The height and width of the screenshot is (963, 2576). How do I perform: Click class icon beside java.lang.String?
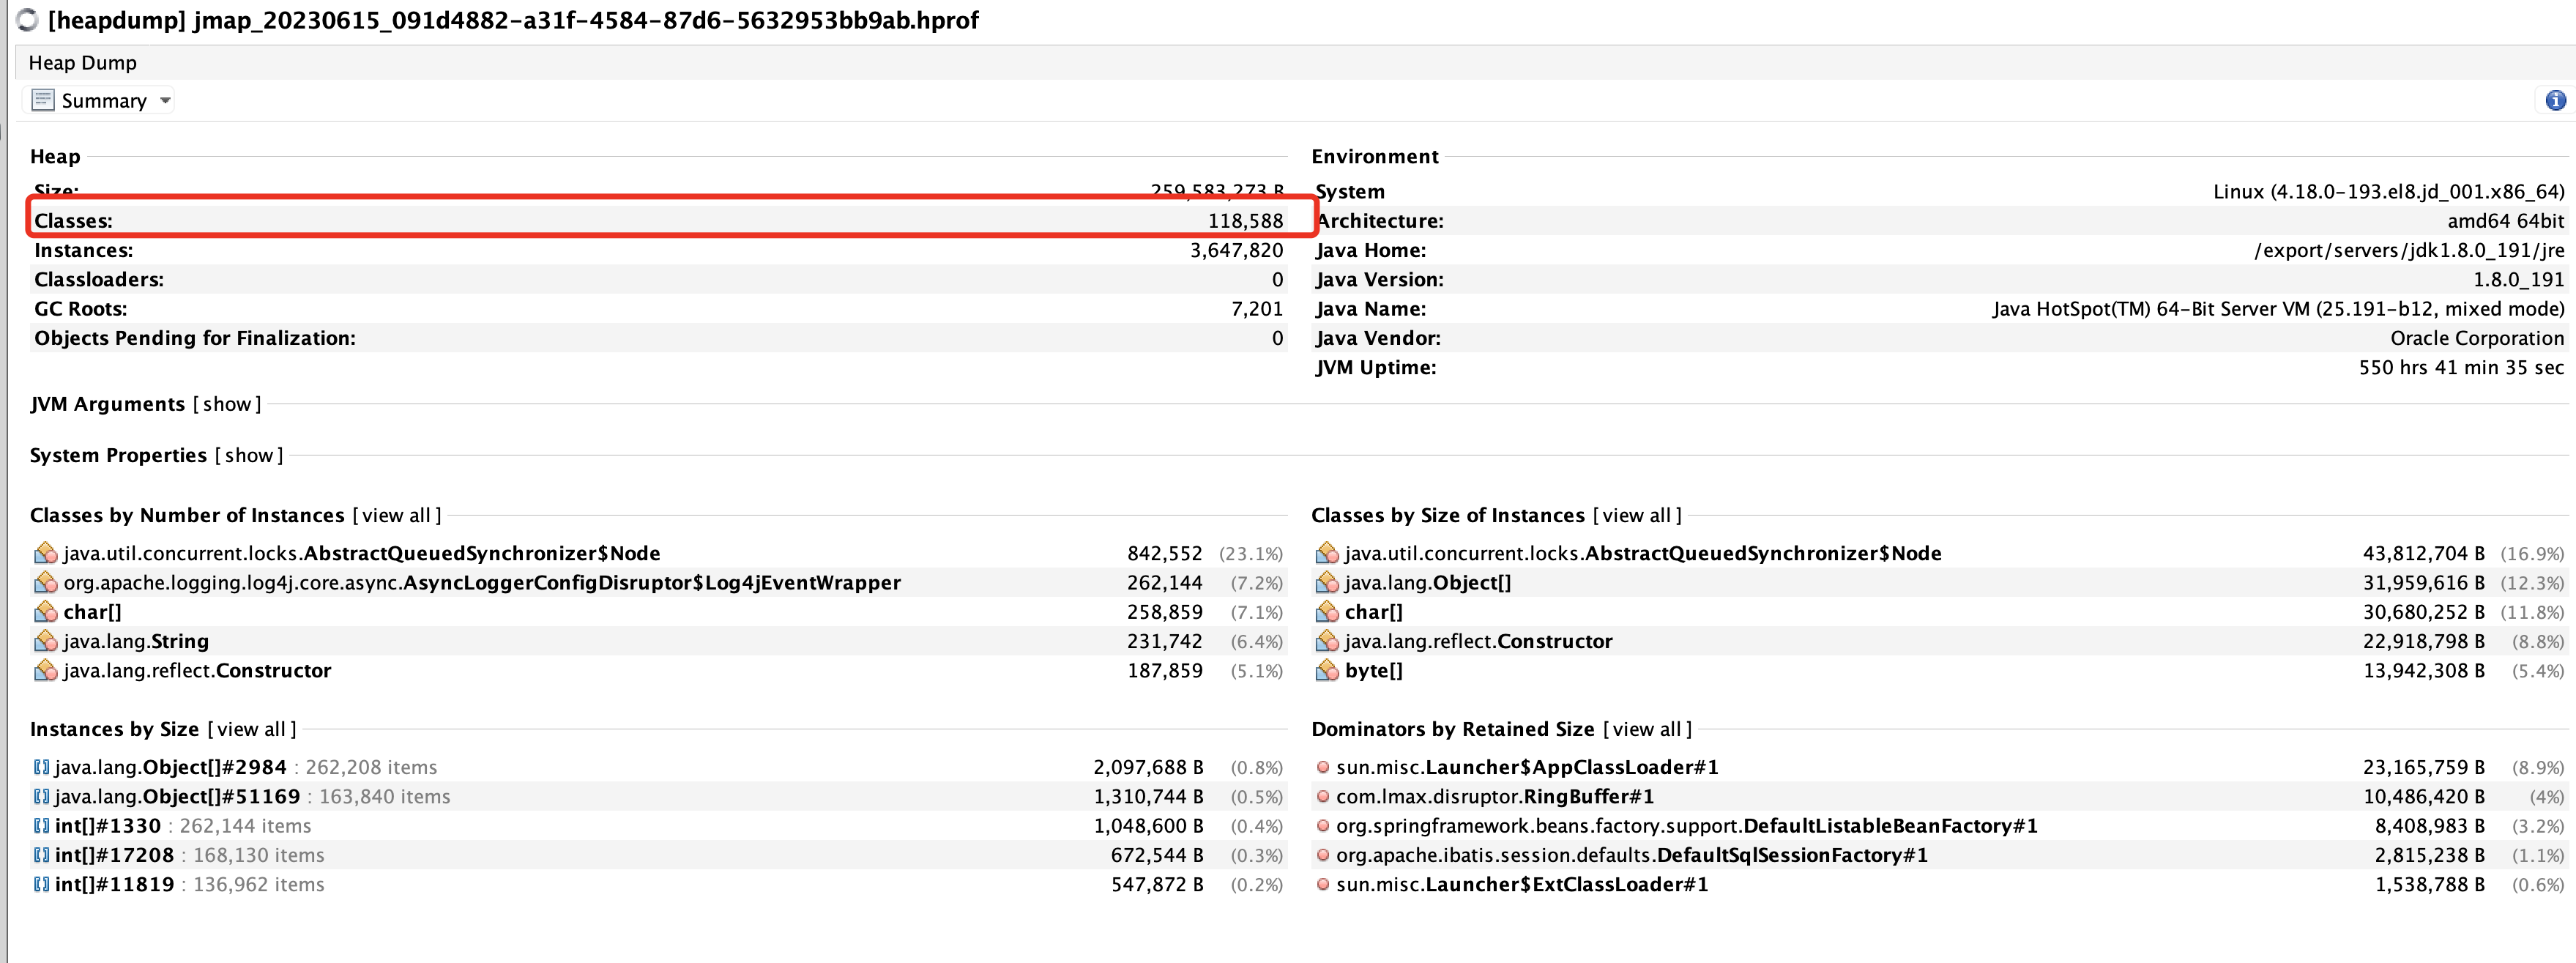(x=46, y=641)
